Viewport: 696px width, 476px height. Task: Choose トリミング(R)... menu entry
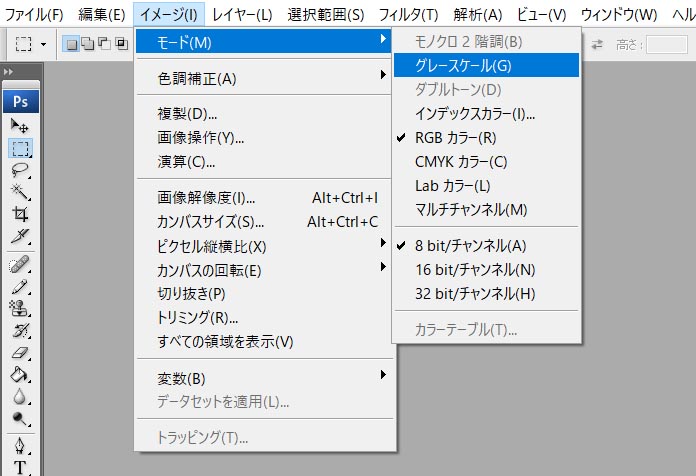[x=263, y=317]
